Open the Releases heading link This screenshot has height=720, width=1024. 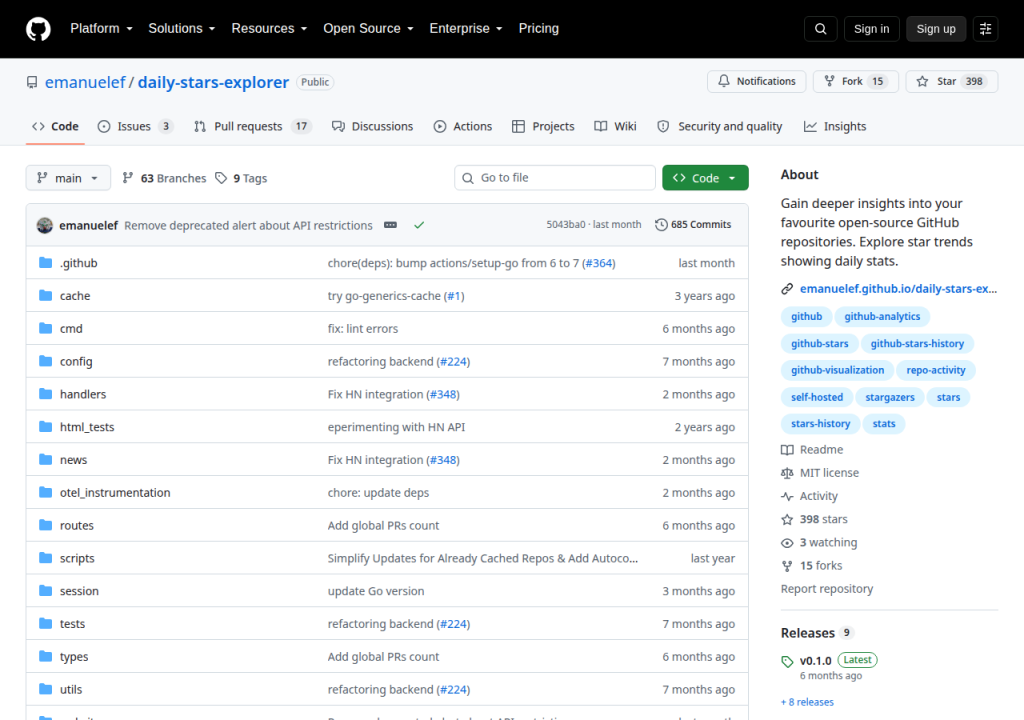[x=808, y=633]
